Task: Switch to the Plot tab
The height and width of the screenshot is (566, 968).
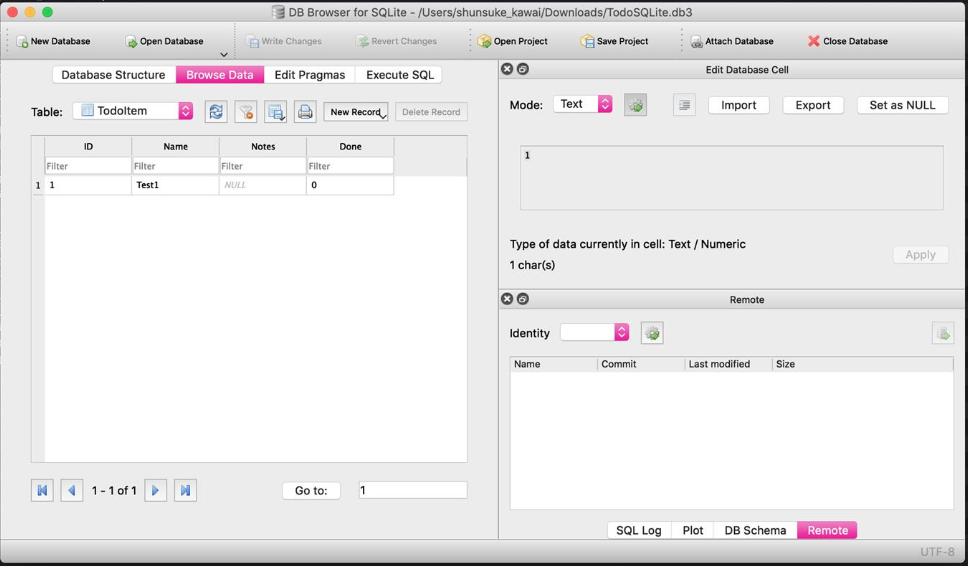Action: [x=693, y=530]
